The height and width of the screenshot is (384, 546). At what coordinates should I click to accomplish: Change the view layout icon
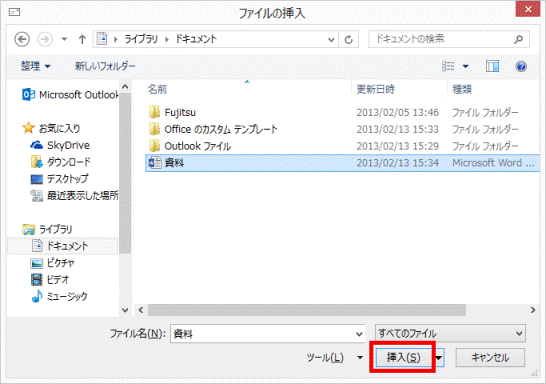coord(448,66)
